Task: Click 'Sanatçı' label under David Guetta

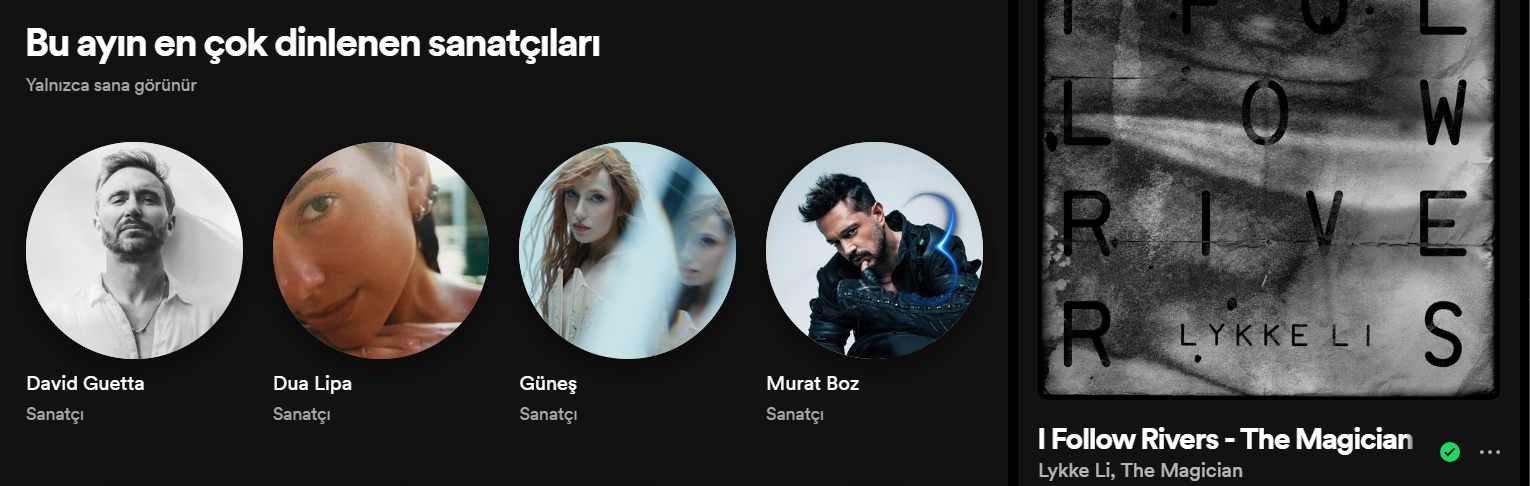Action: click(55, 413)
